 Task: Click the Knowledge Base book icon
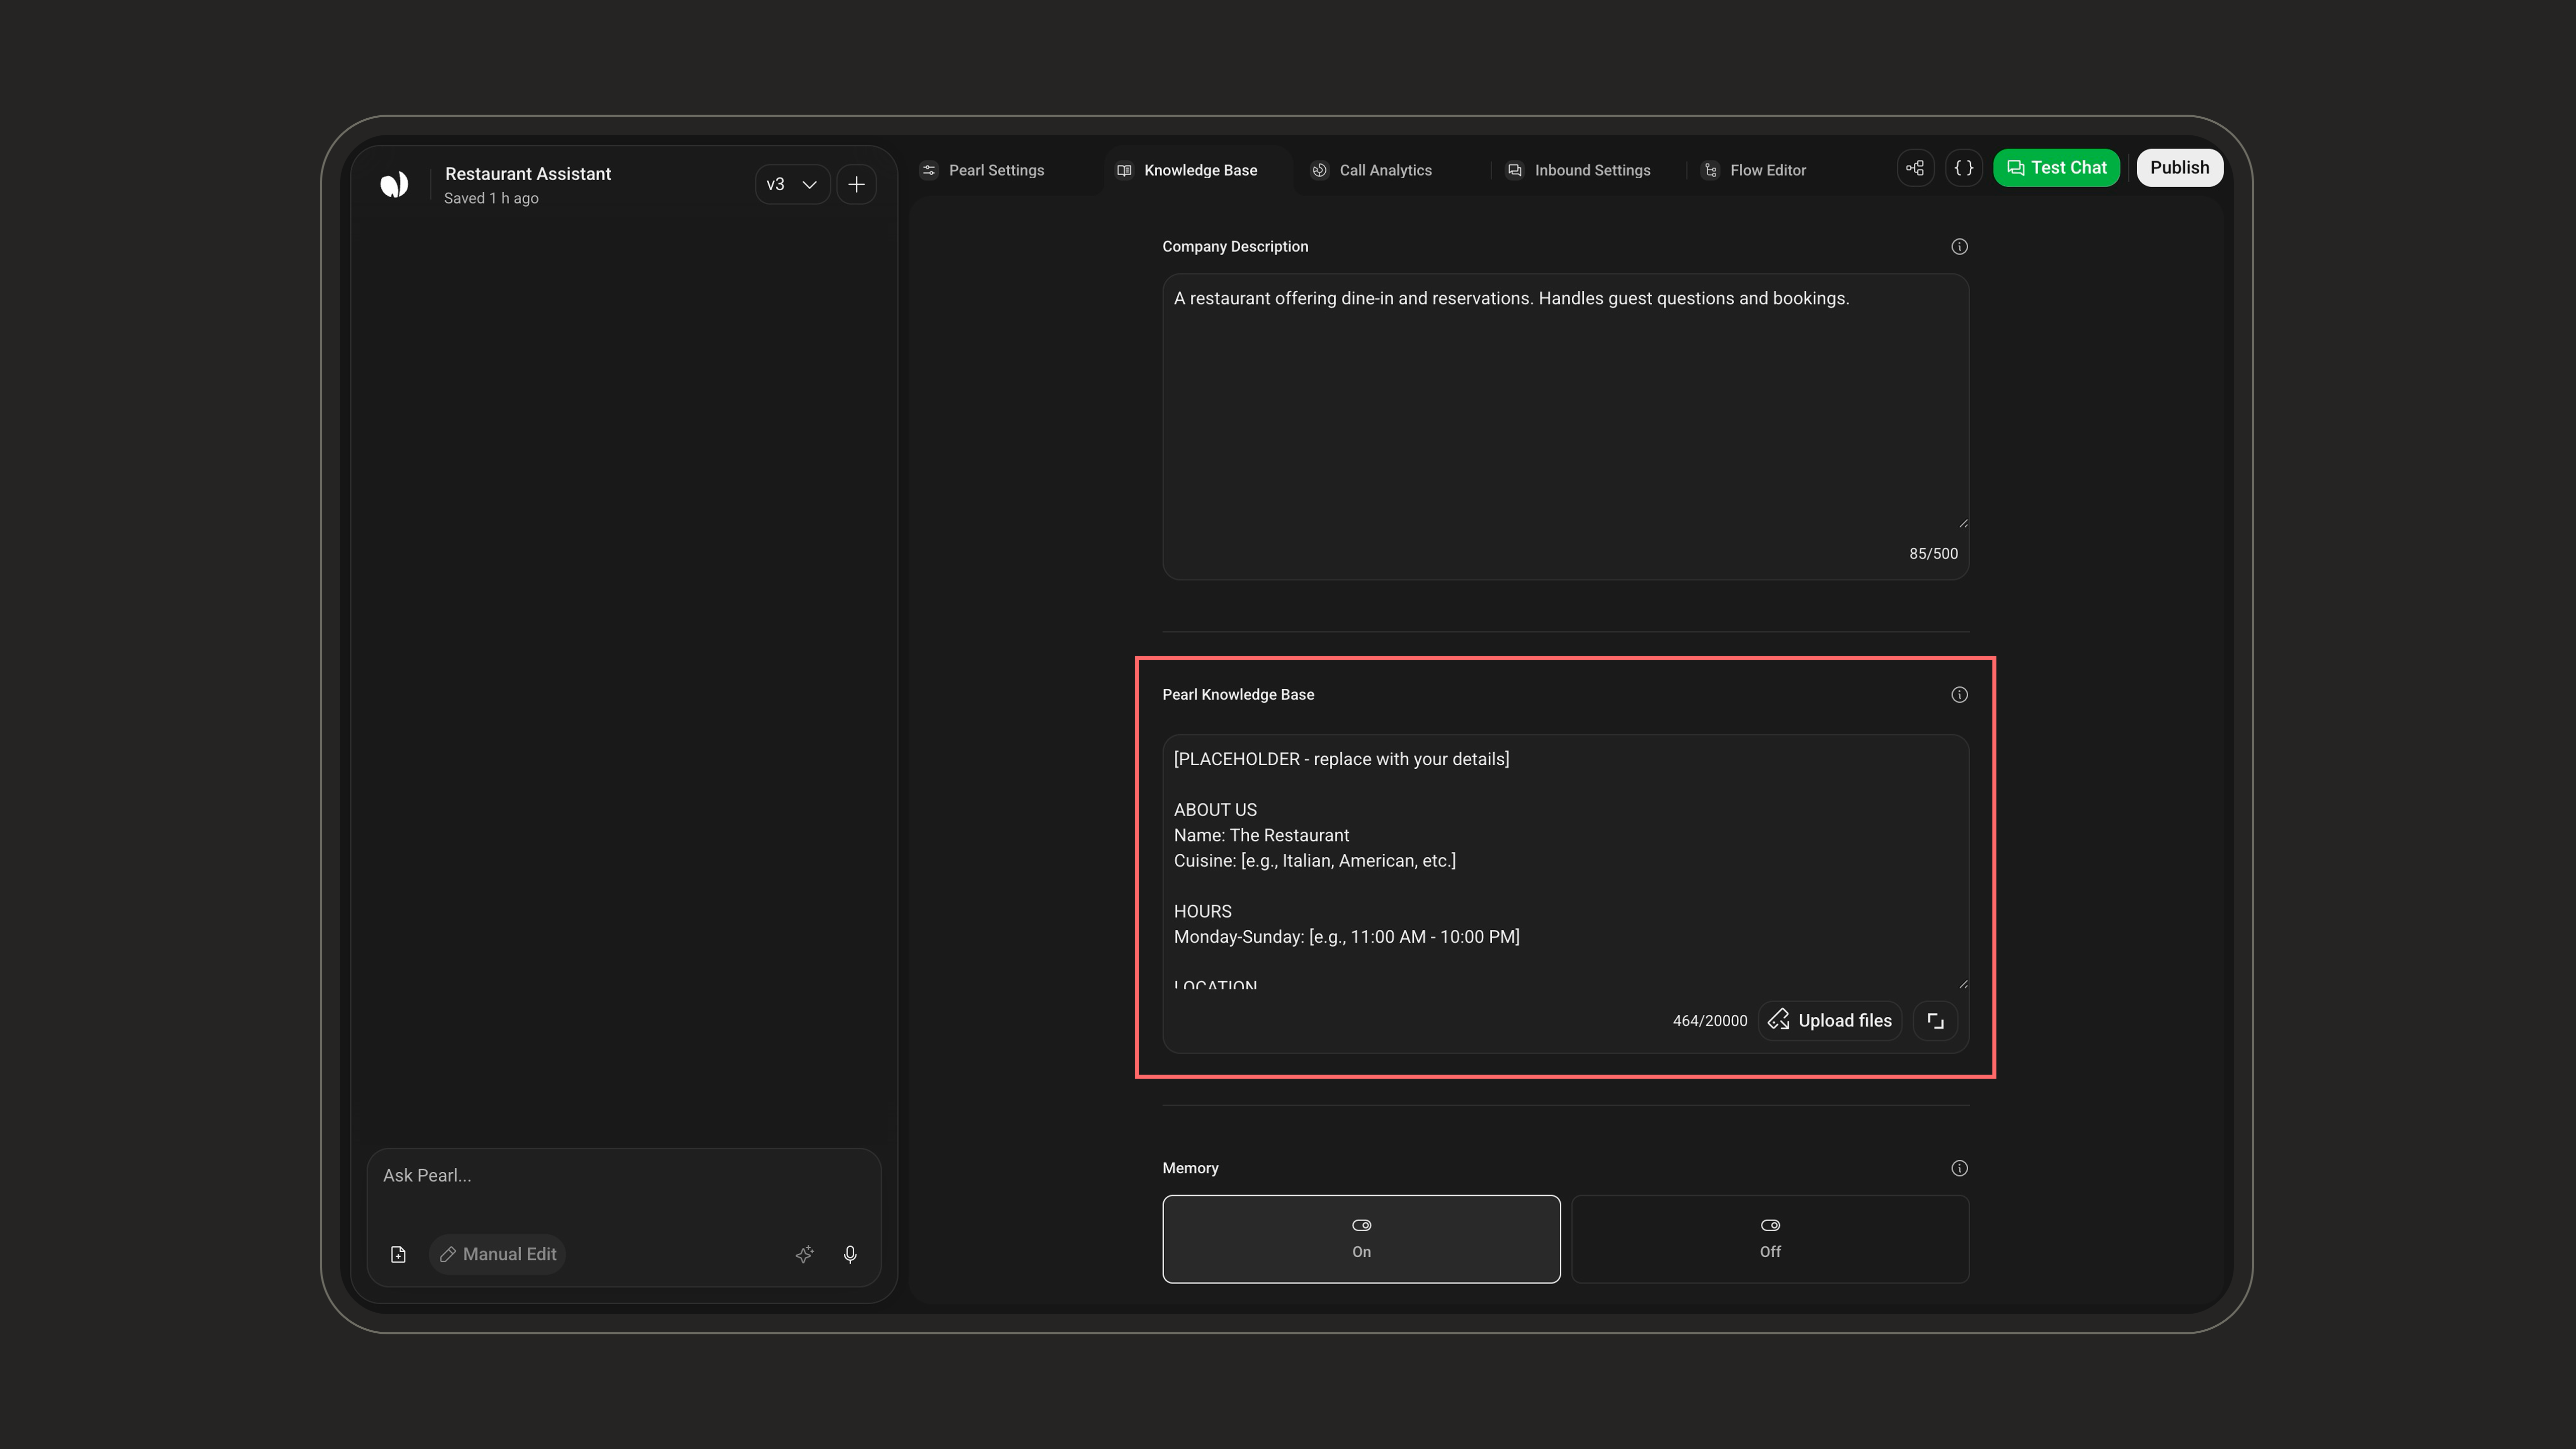pyautogui.click(x=1124, y=170)
